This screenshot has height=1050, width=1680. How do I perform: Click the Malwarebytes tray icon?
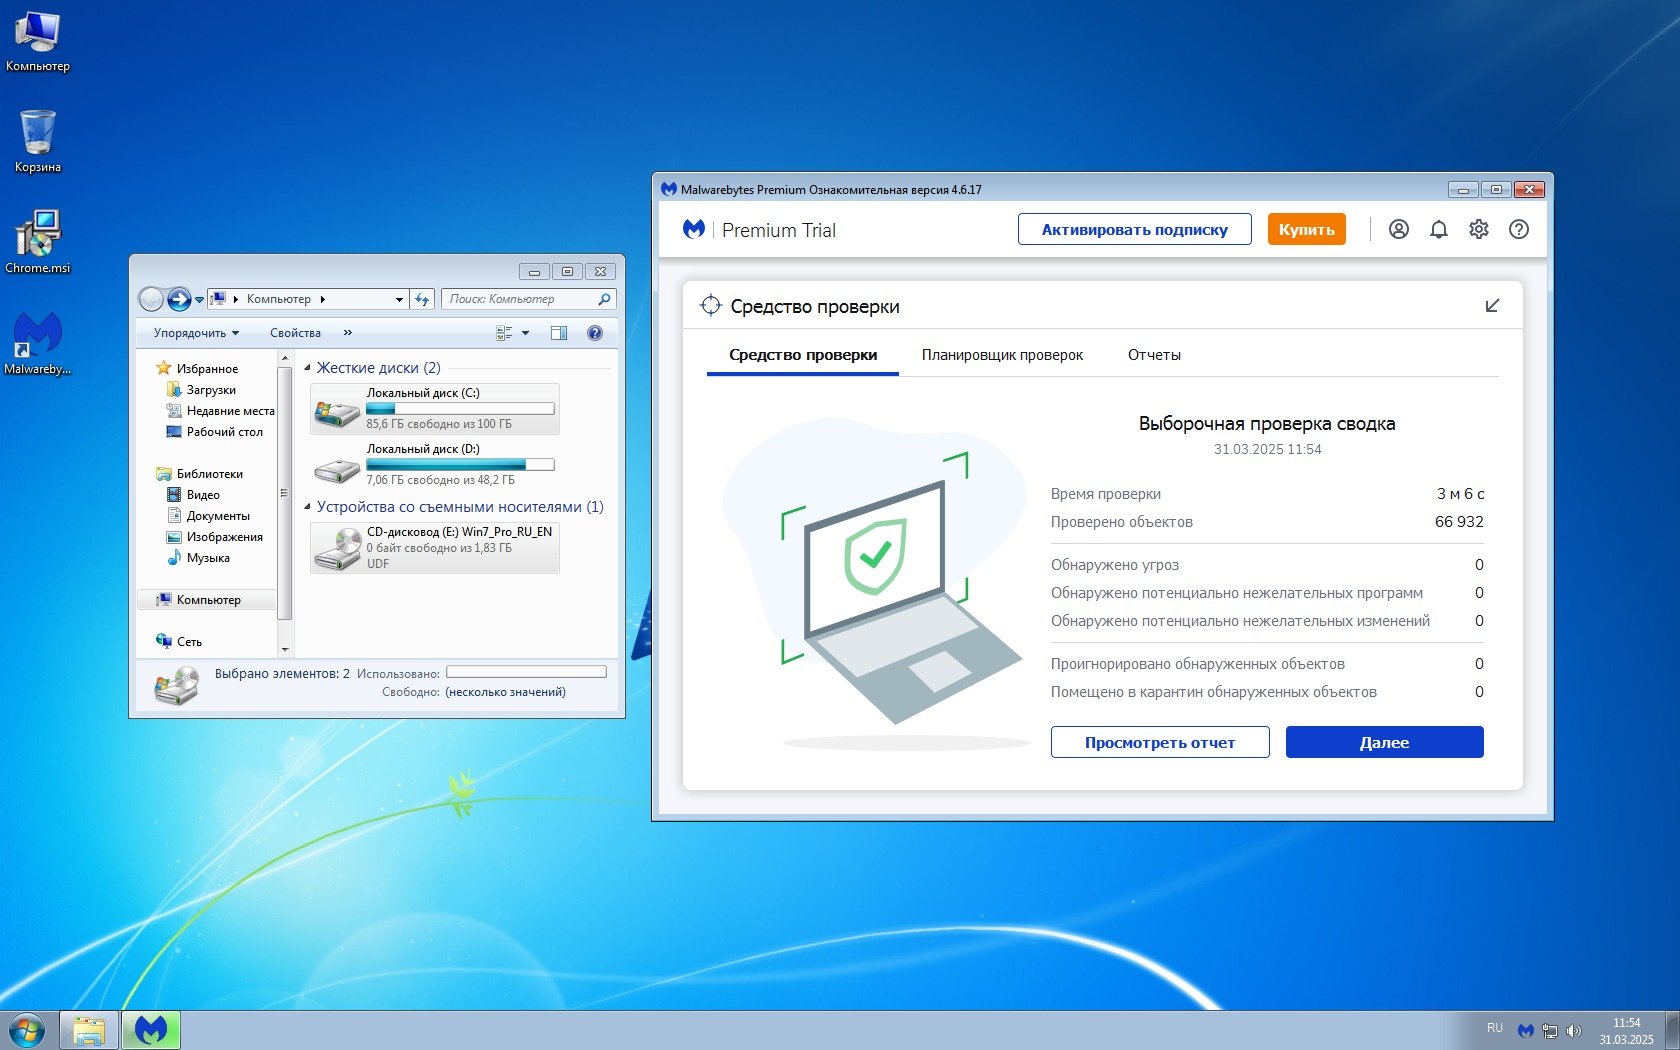point(1526,1030)
